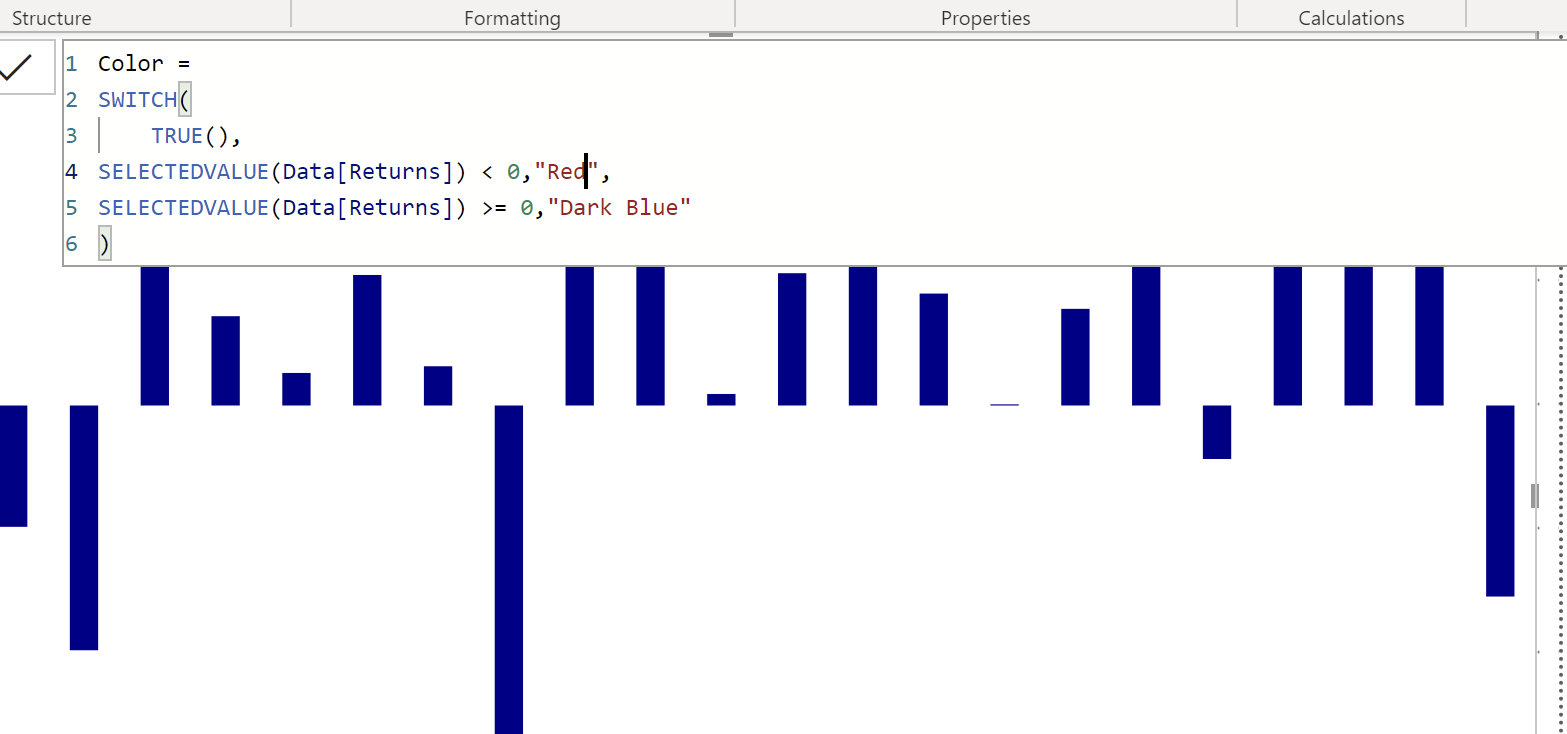Open the Structure ribbon group label
The height and width of the screenshot is (734, 1567).
click(51, 18)
